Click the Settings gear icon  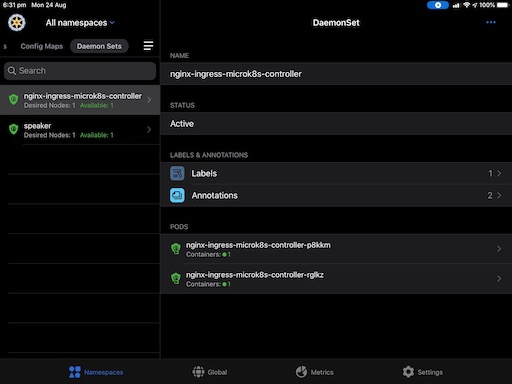click(x=408, y=372)
